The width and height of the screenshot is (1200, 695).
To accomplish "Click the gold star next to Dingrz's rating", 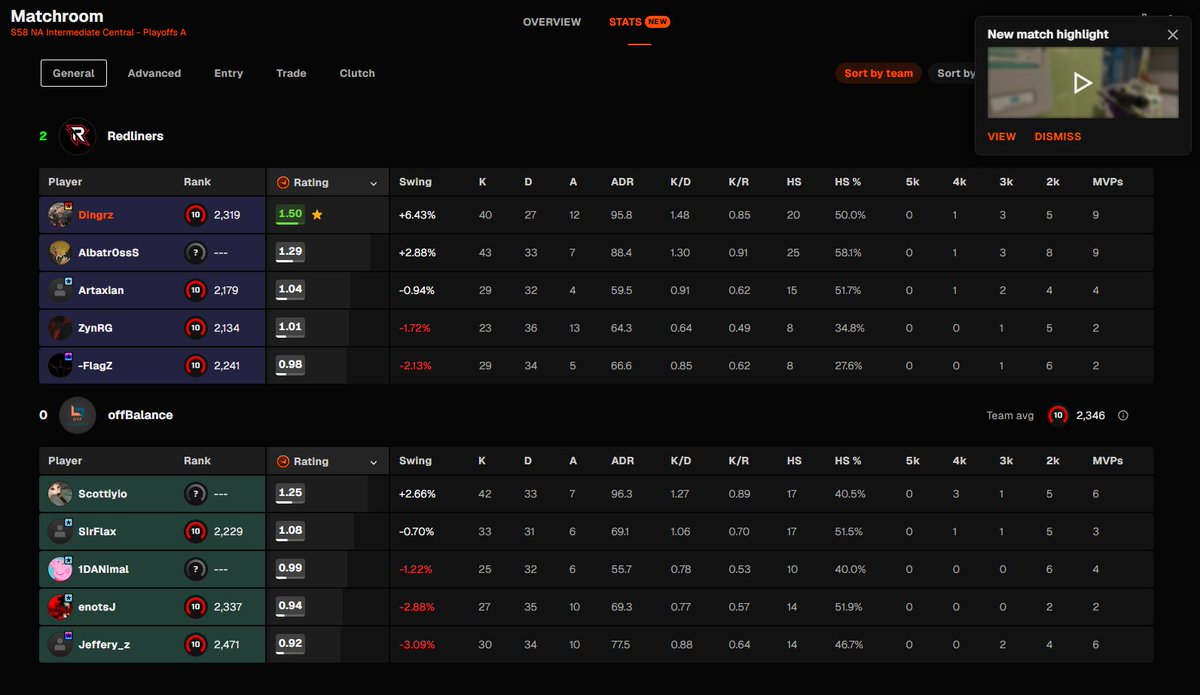I will (x=317, y=215).
